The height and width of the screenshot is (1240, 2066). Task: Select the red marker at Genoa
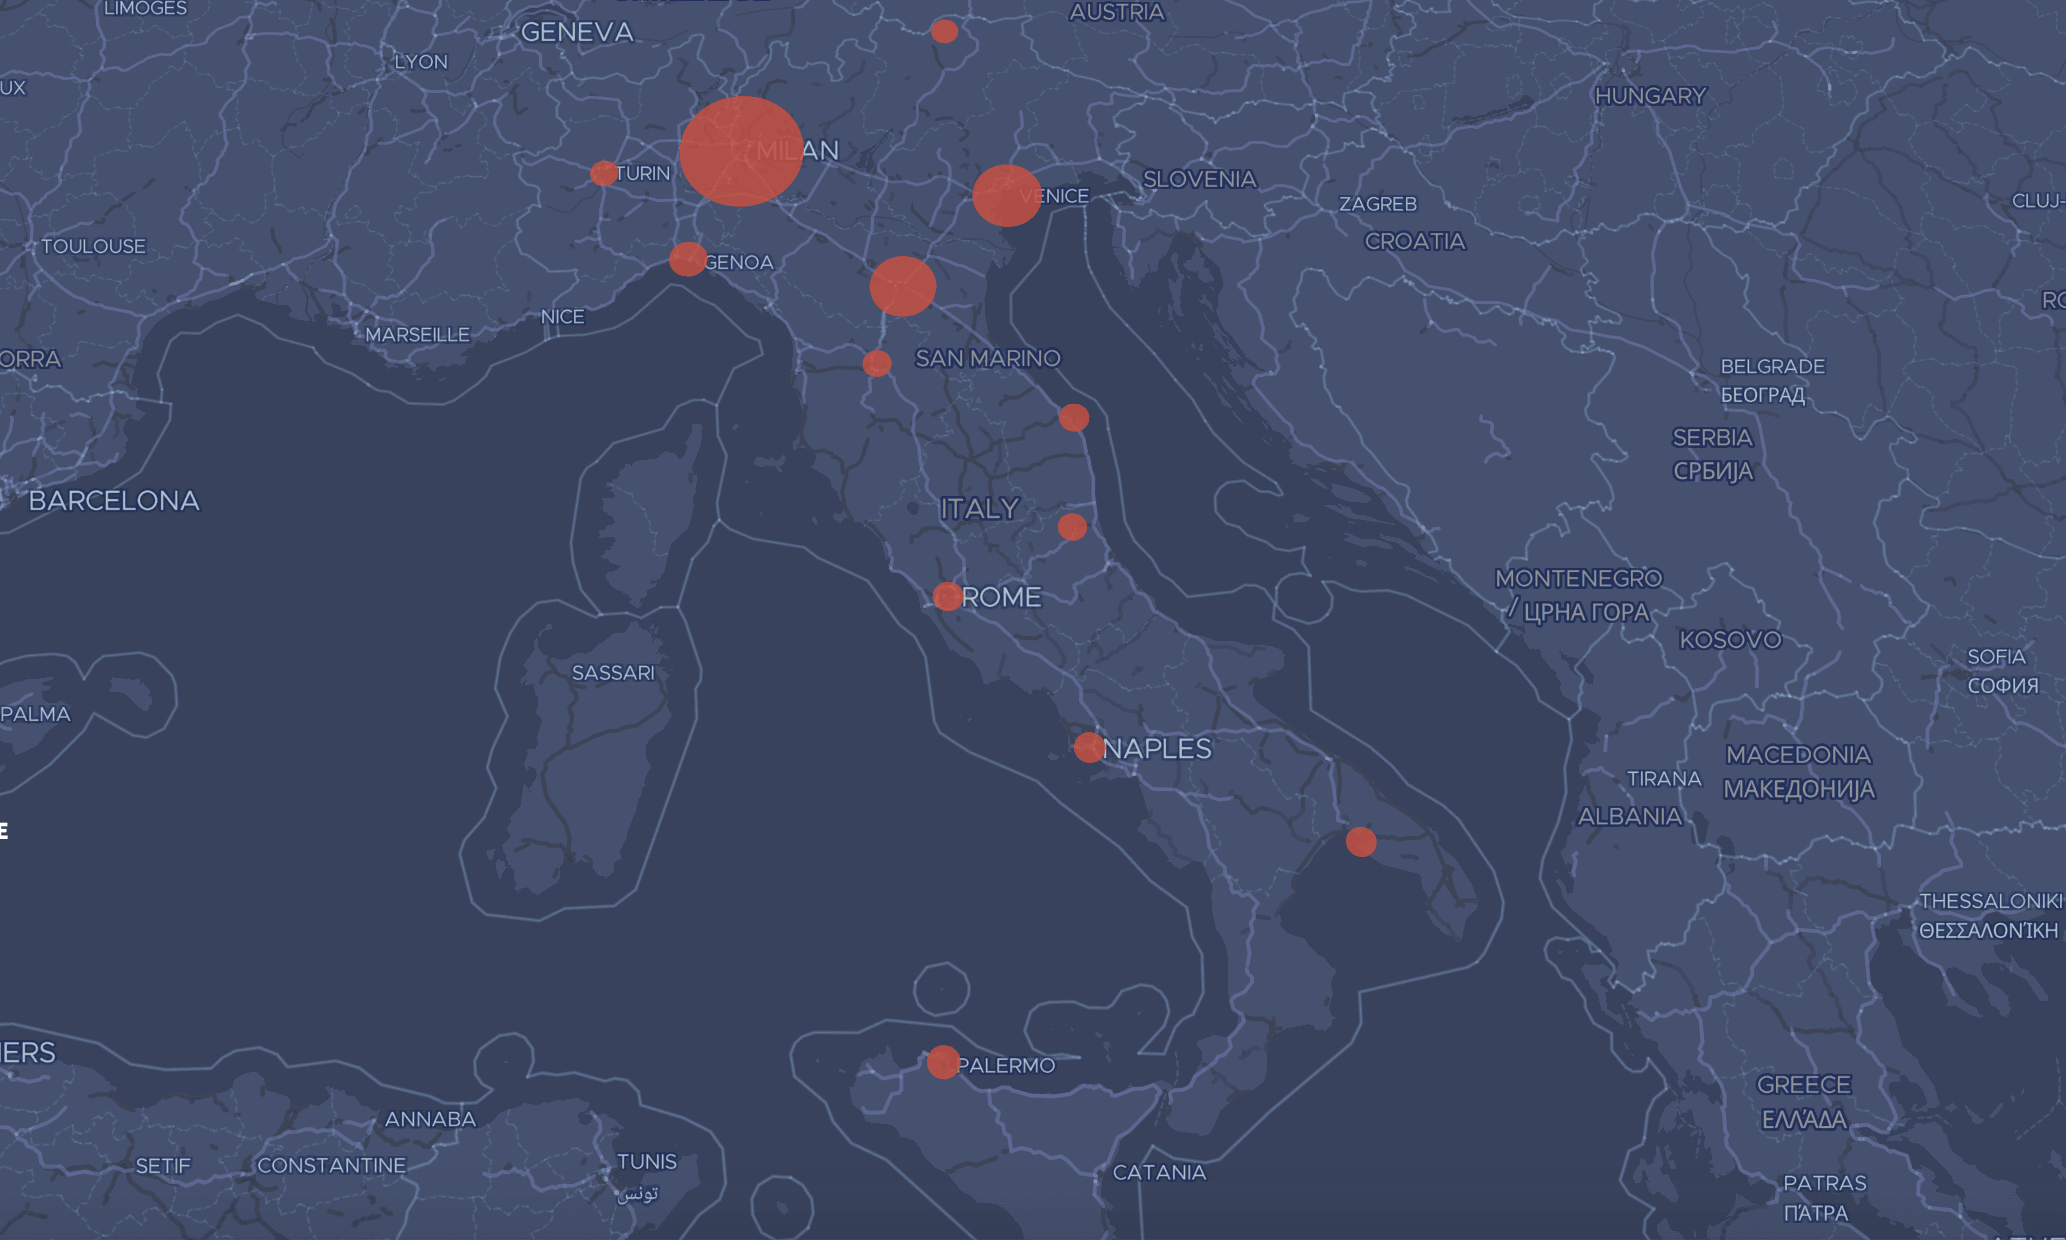point(688,259)
